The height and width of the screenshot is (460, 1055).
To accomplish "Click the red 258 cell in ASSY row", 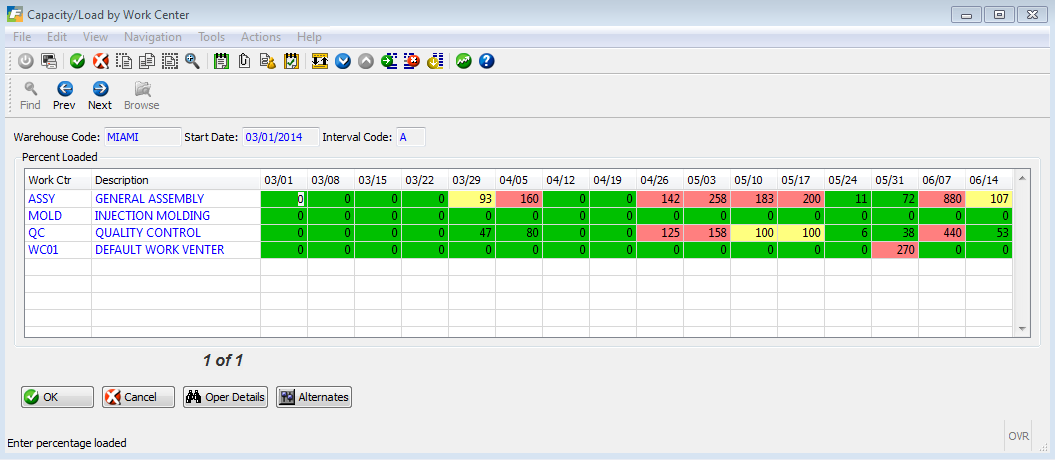I will pyautogui.click(x=707, y=198).
